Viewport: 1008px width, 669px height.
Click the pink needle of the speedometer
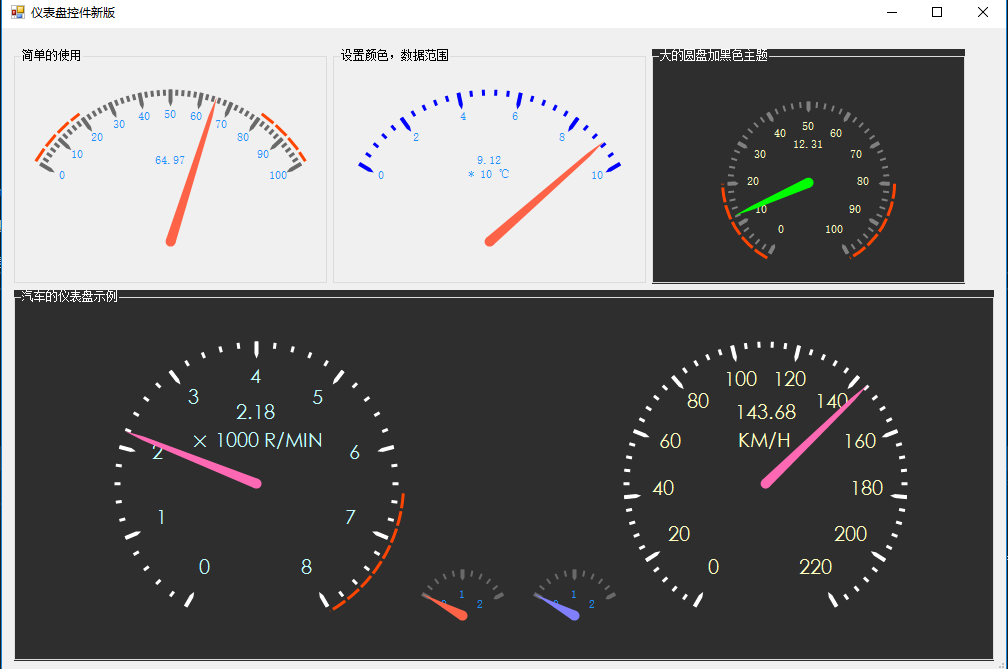815,435
